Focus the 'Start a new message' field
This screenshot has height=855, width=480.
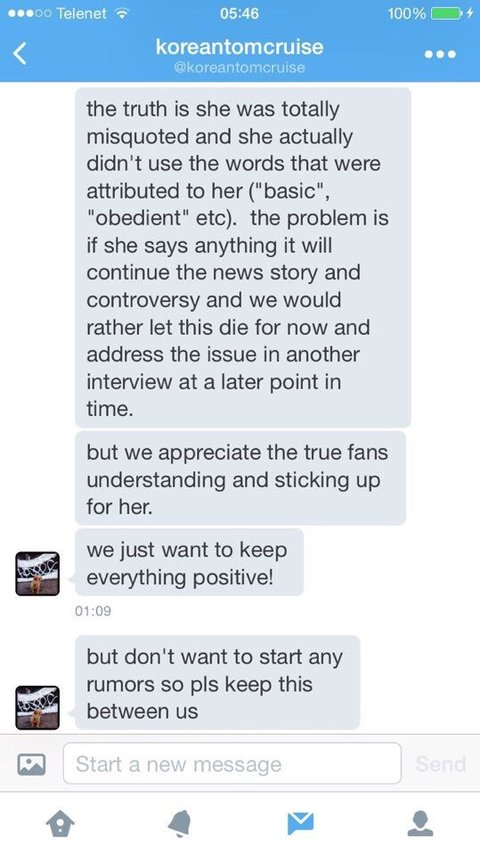point(232,763)
